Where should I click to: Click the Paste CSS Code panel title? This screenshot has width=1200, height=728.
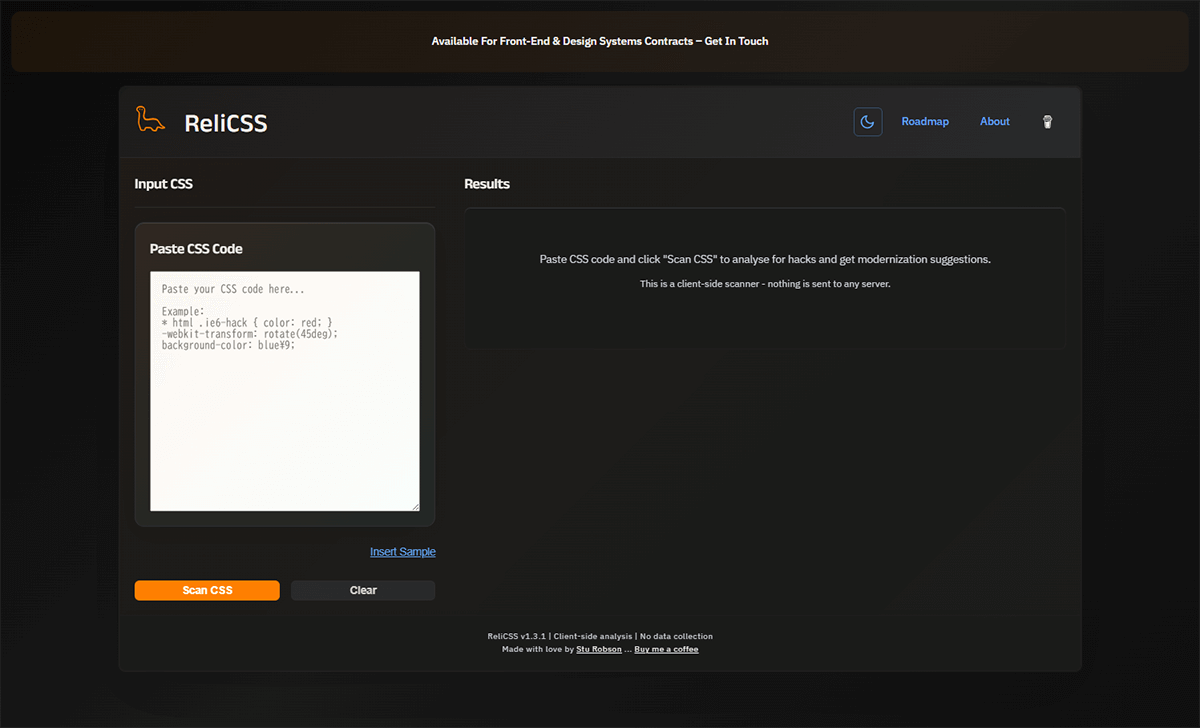coord(196,249)
